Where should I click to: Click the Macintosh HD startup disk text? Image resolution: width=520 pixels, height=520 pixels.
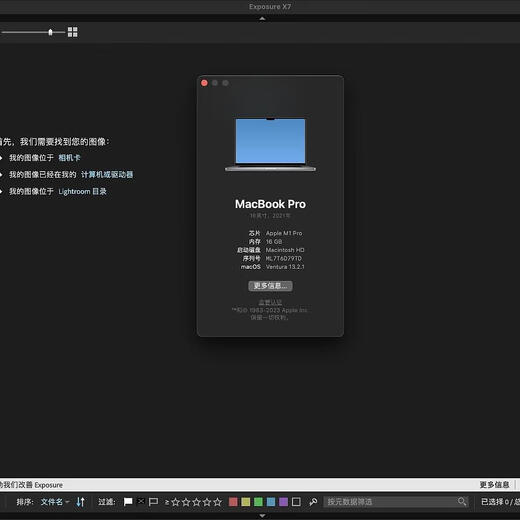tap(285, 250)
